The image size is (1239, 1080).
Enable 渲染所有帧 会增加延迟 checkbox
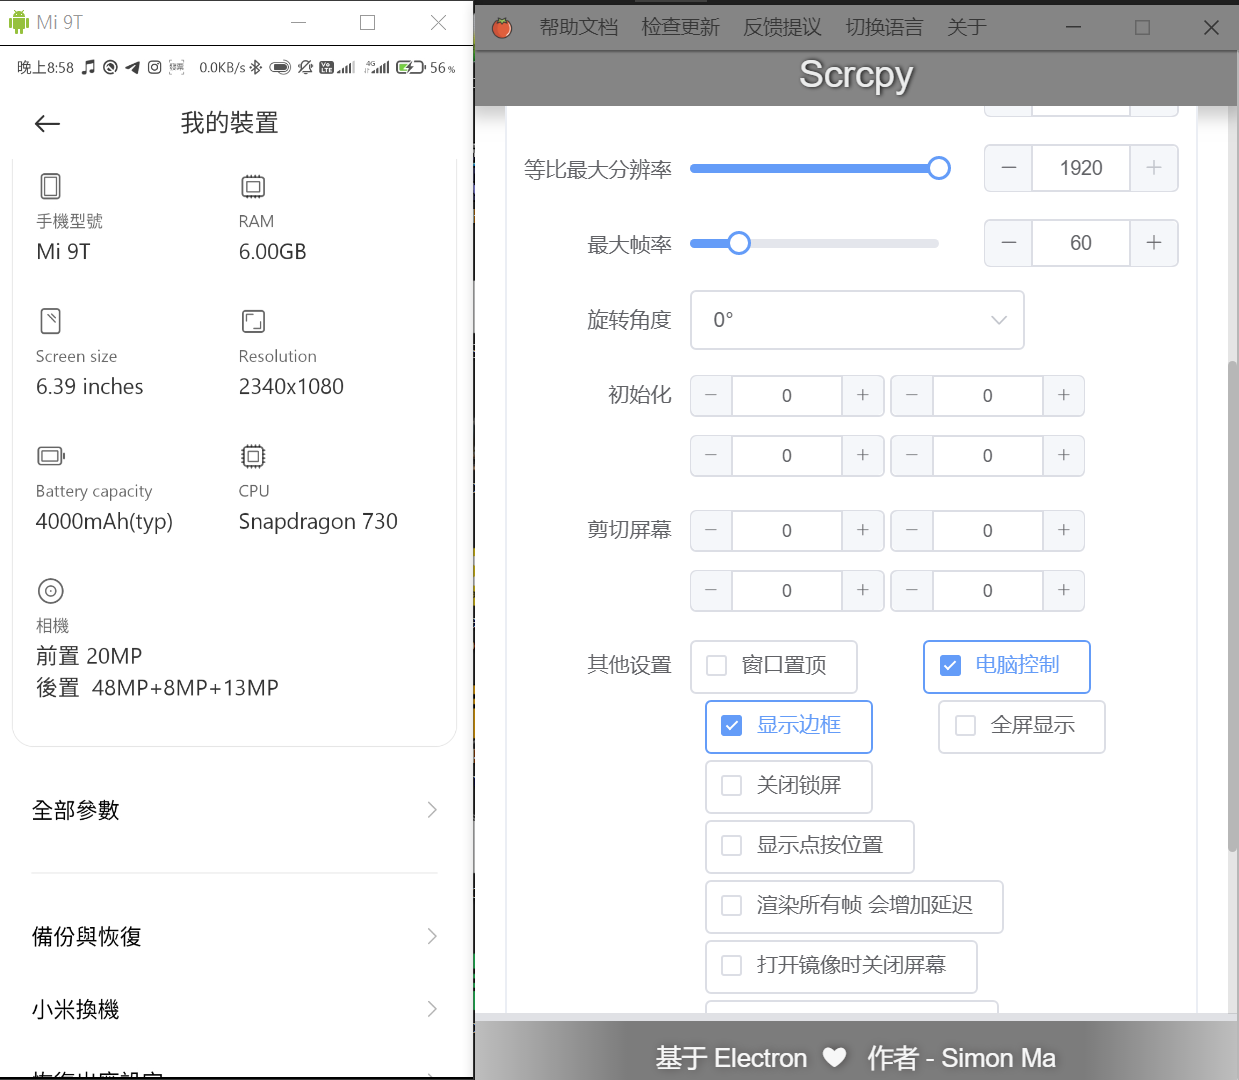tap(731, 905)
